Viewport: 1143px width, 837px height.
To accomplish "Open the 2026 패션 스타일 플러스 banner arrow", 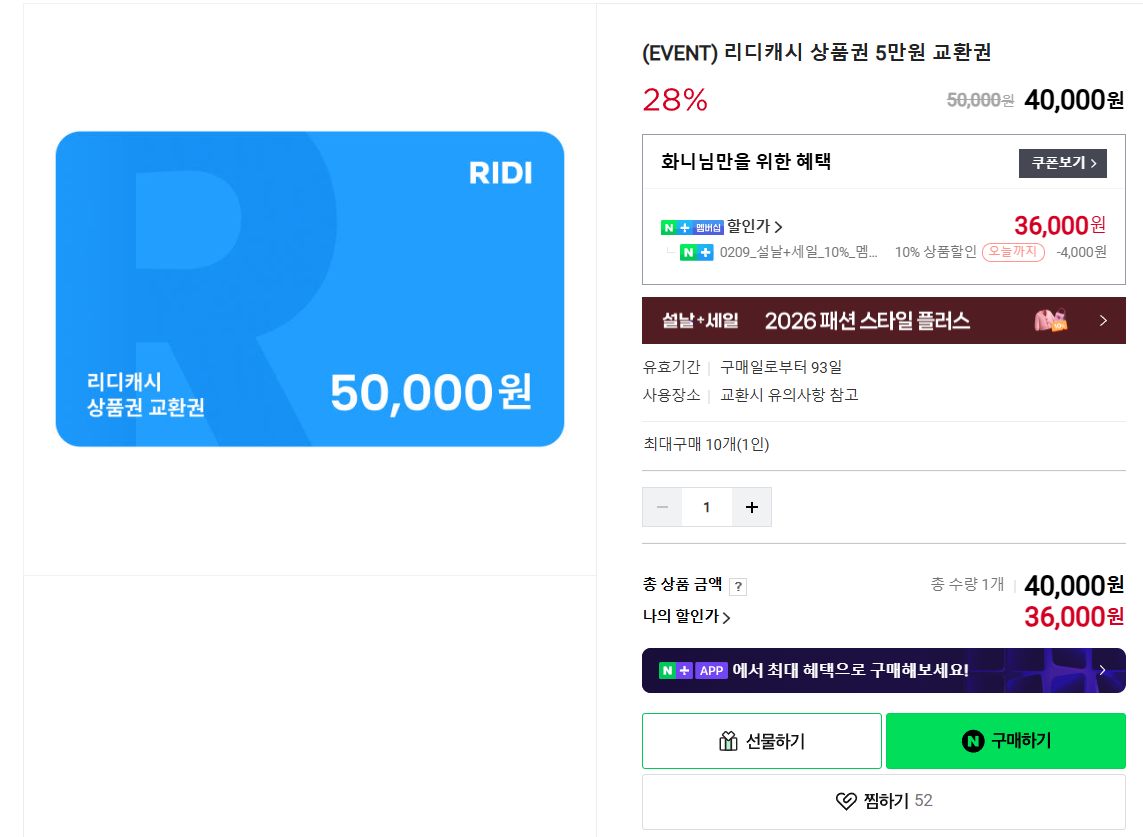I will 1103,321.
